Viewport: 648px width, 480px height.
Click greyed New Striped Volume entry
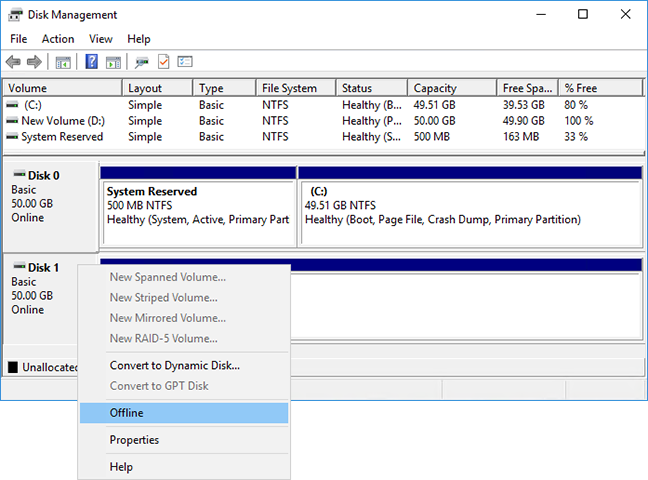(x=184, y=298)
